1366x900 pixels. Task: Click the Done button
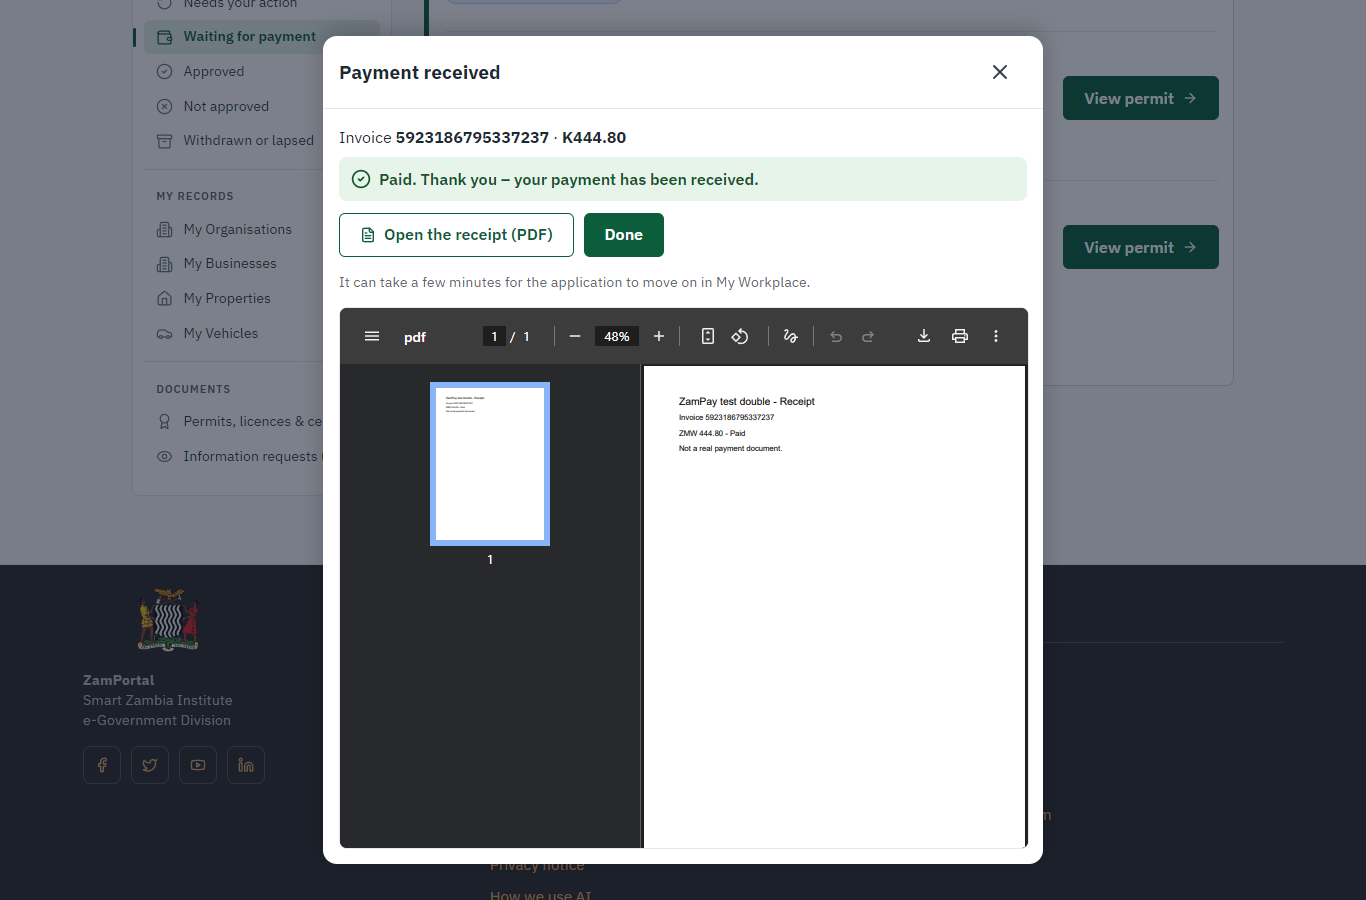(x=624, y=235)
